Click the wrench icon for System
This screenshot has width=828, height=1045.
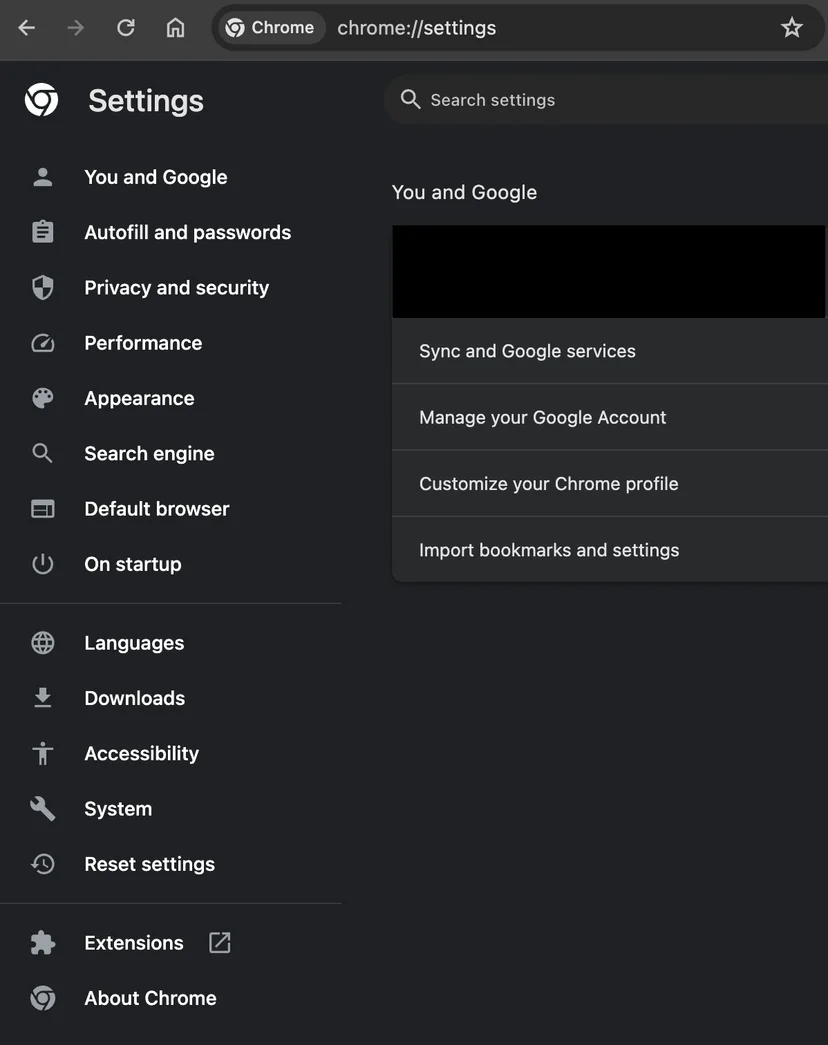click(x=43, y=808)
